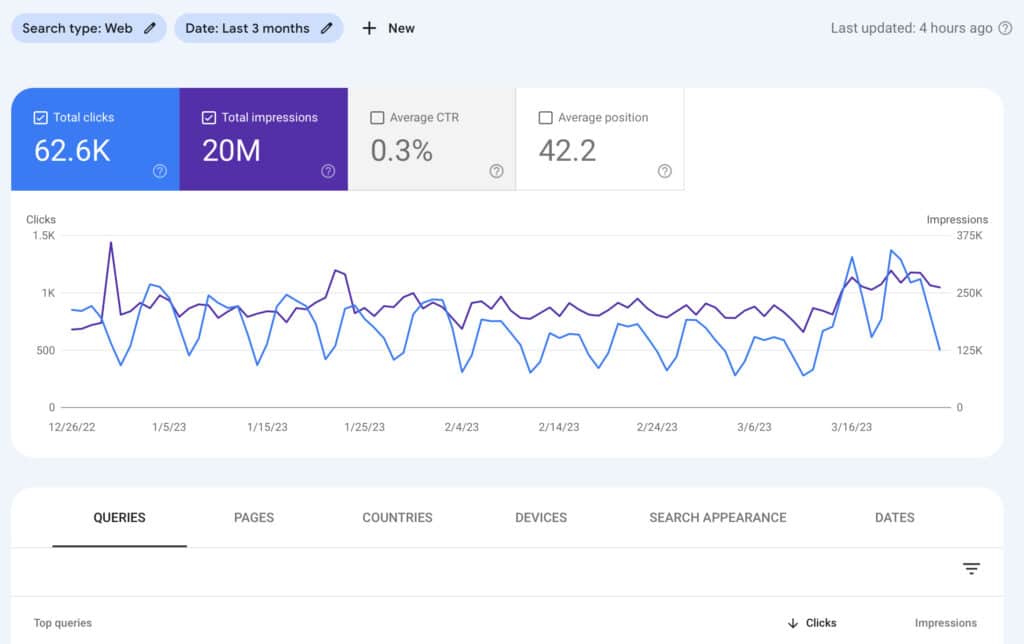Open help icon beside Last updated text
Image resolution: width=1024 pixels, height=644 pixels.
point(1005,28)
